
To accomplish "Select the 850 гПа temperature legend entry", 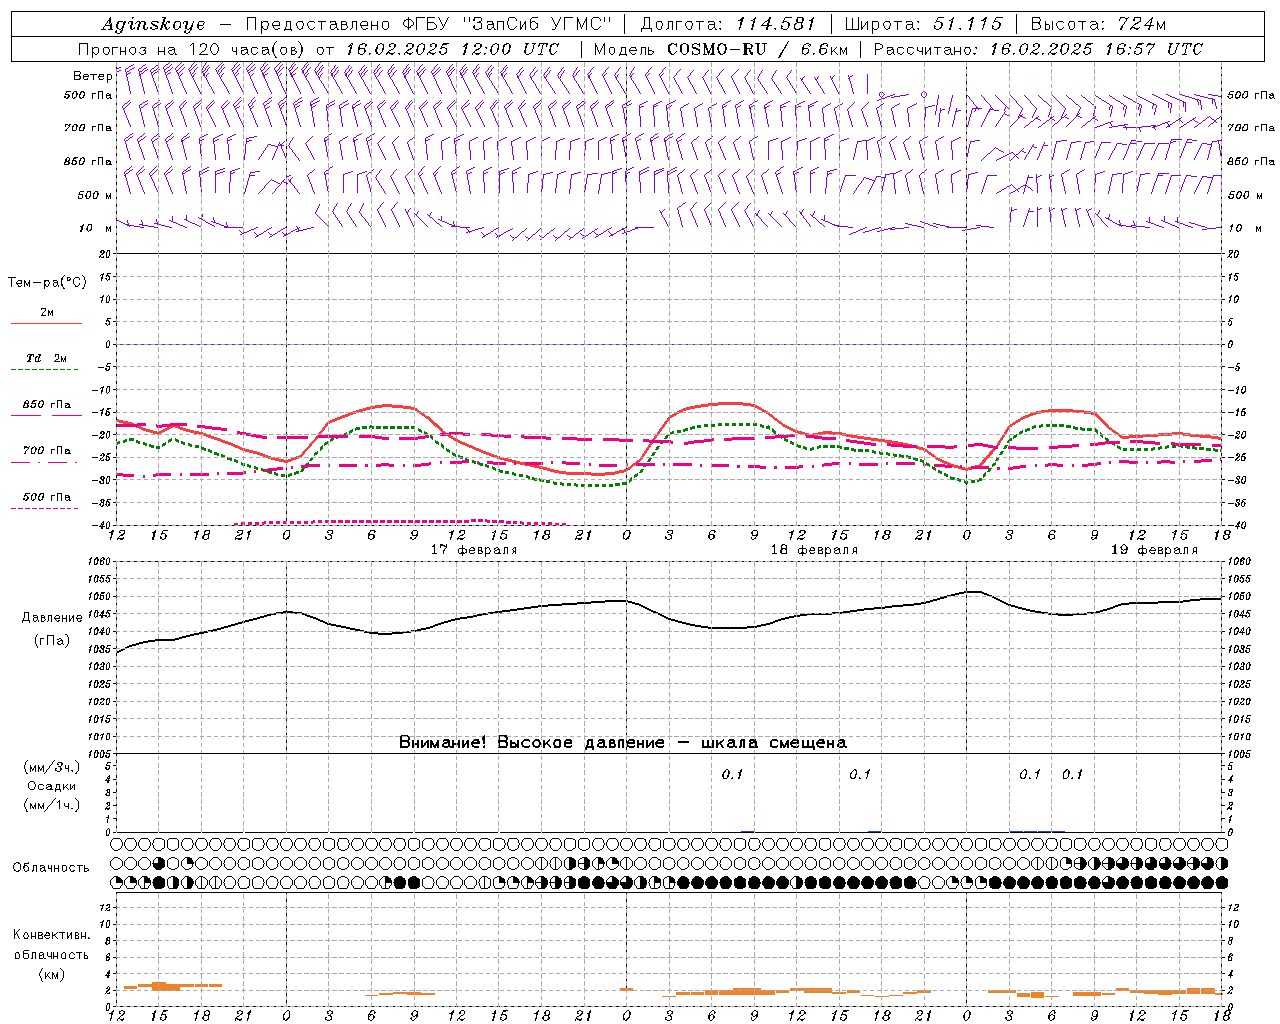I will click(x=47, y=405).
